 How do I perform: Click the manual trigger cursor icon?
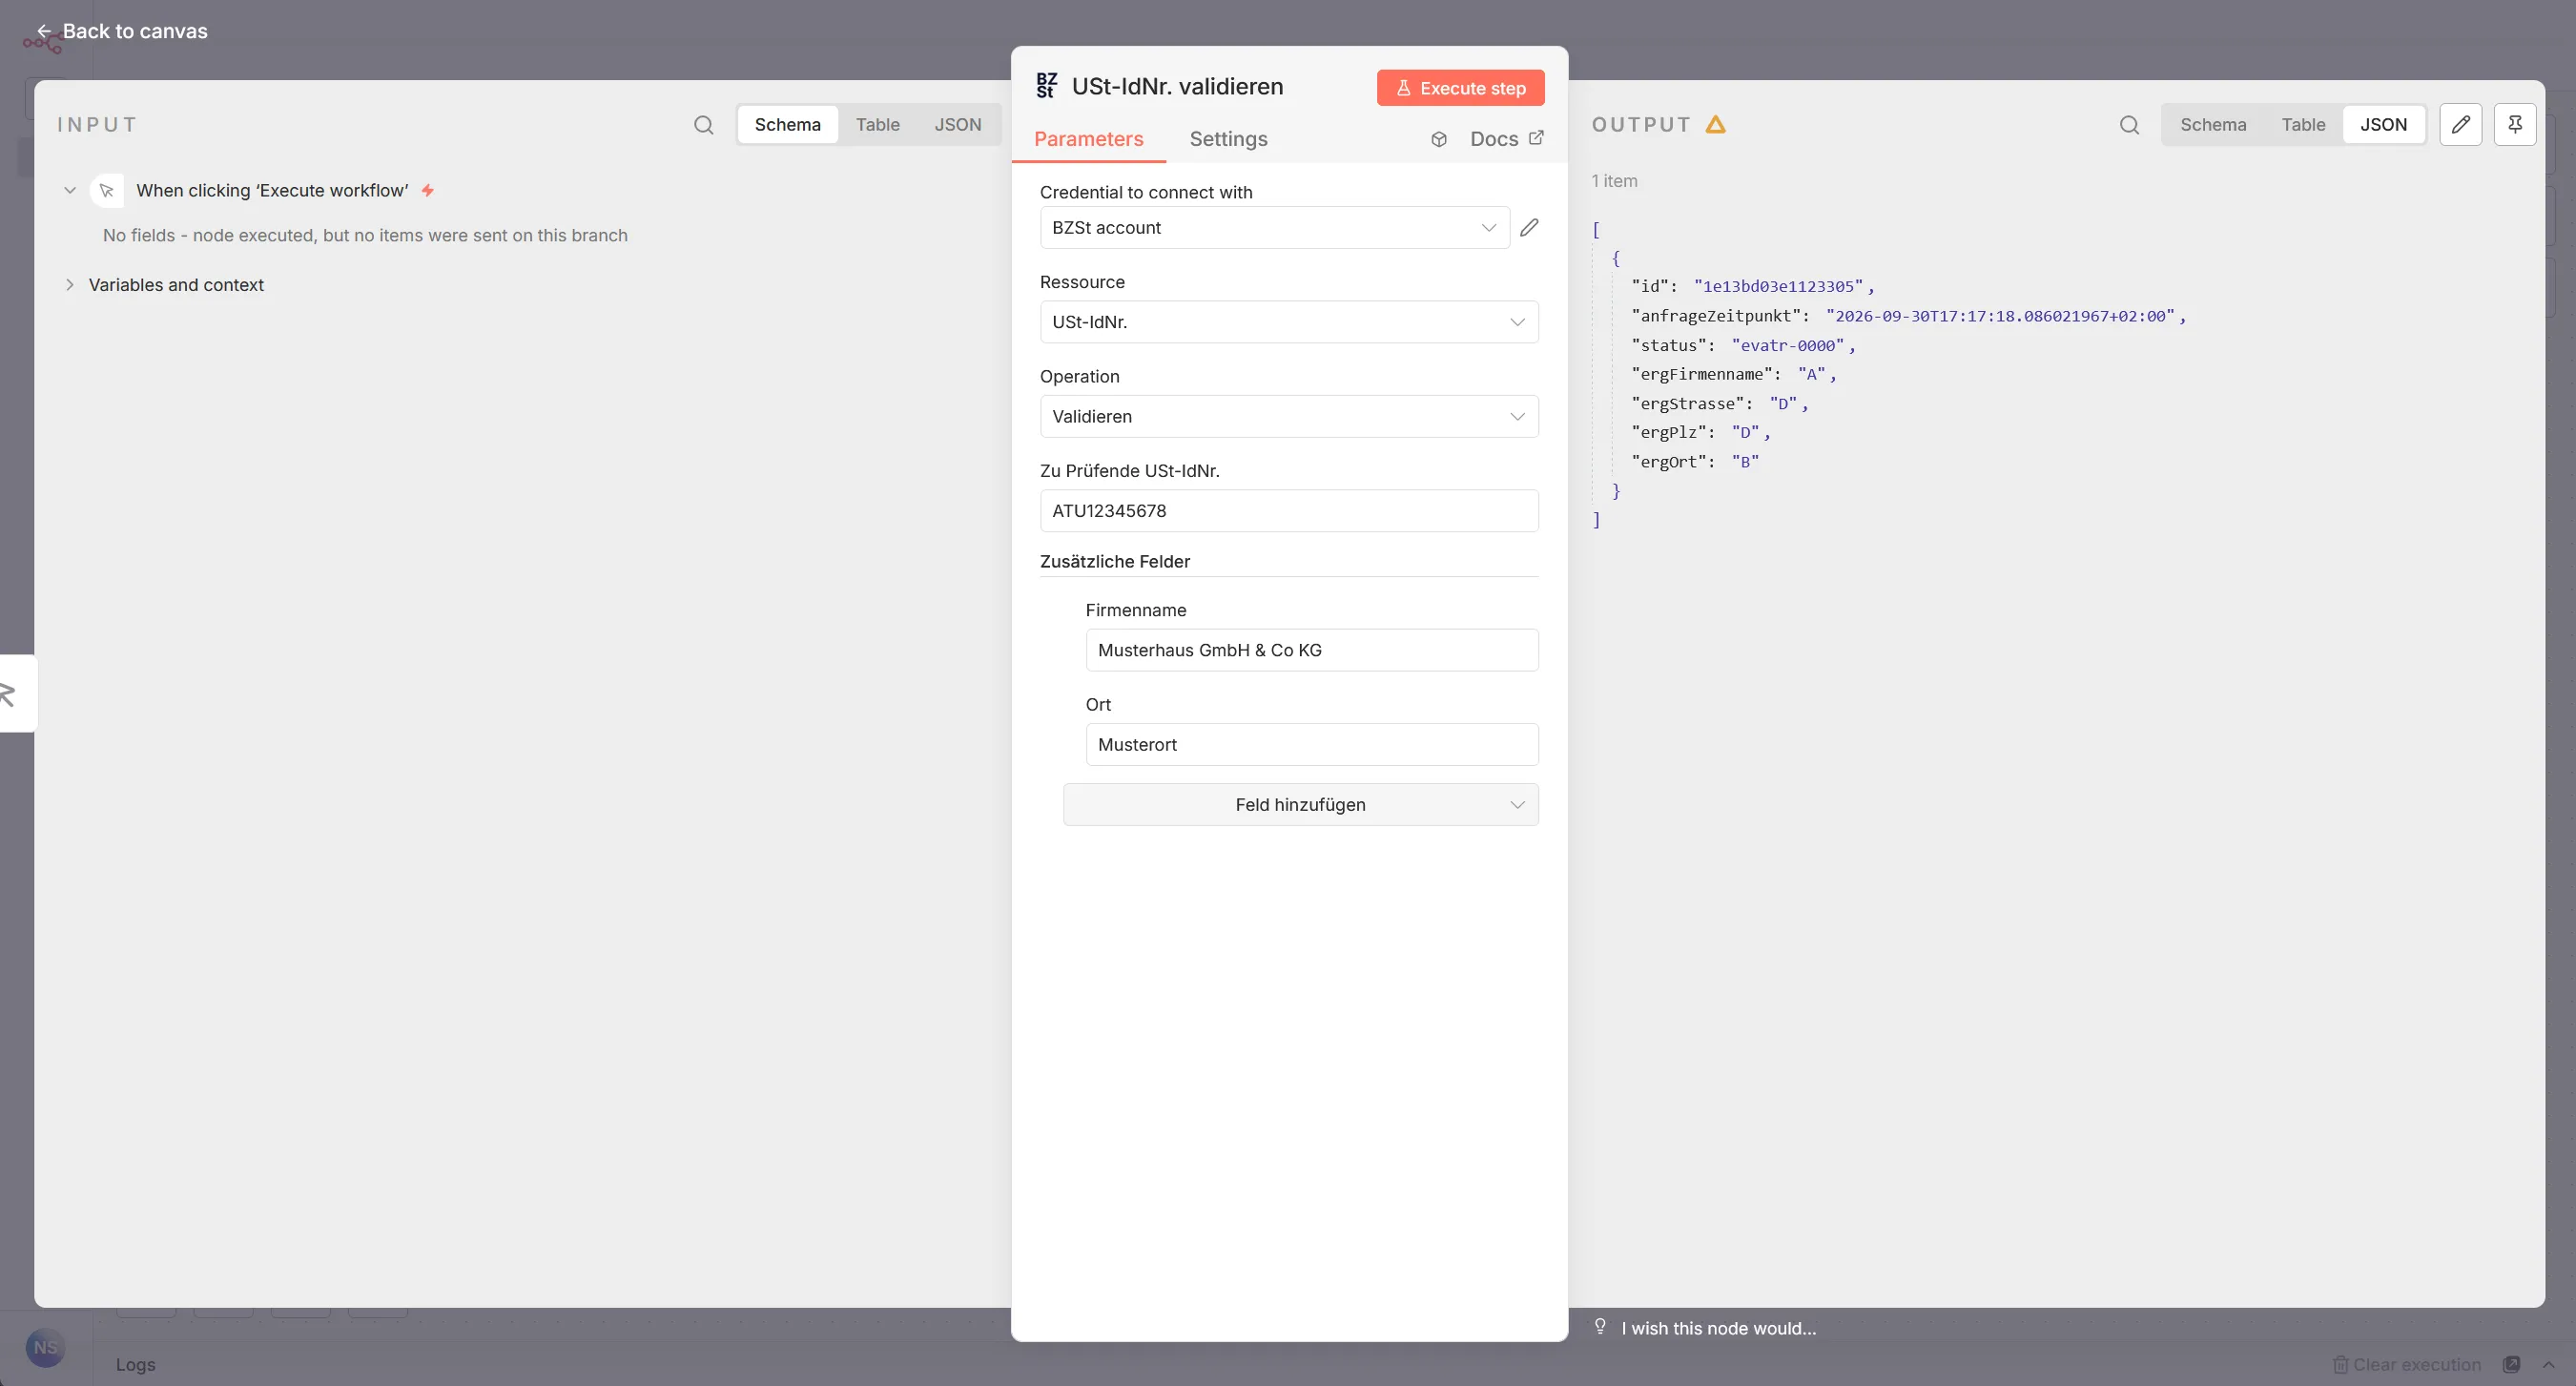pos(107,191)
